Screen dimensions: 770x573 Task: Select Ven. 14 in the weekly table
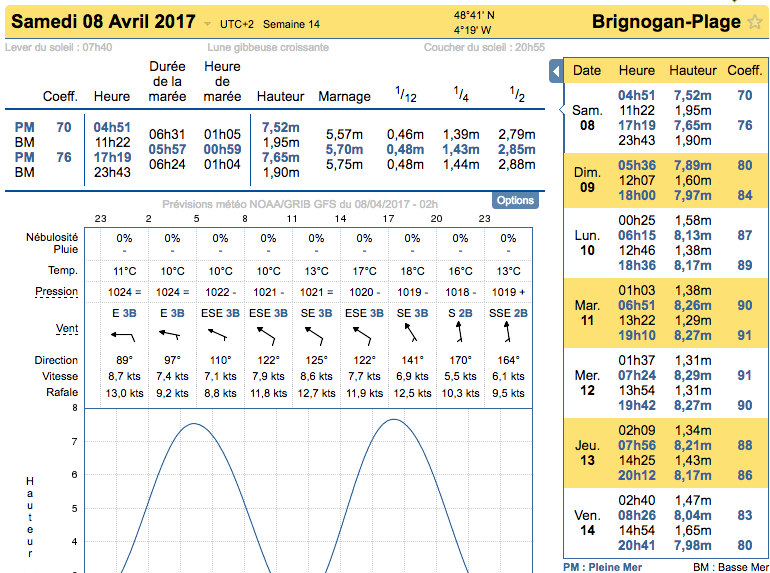point(587,523)
